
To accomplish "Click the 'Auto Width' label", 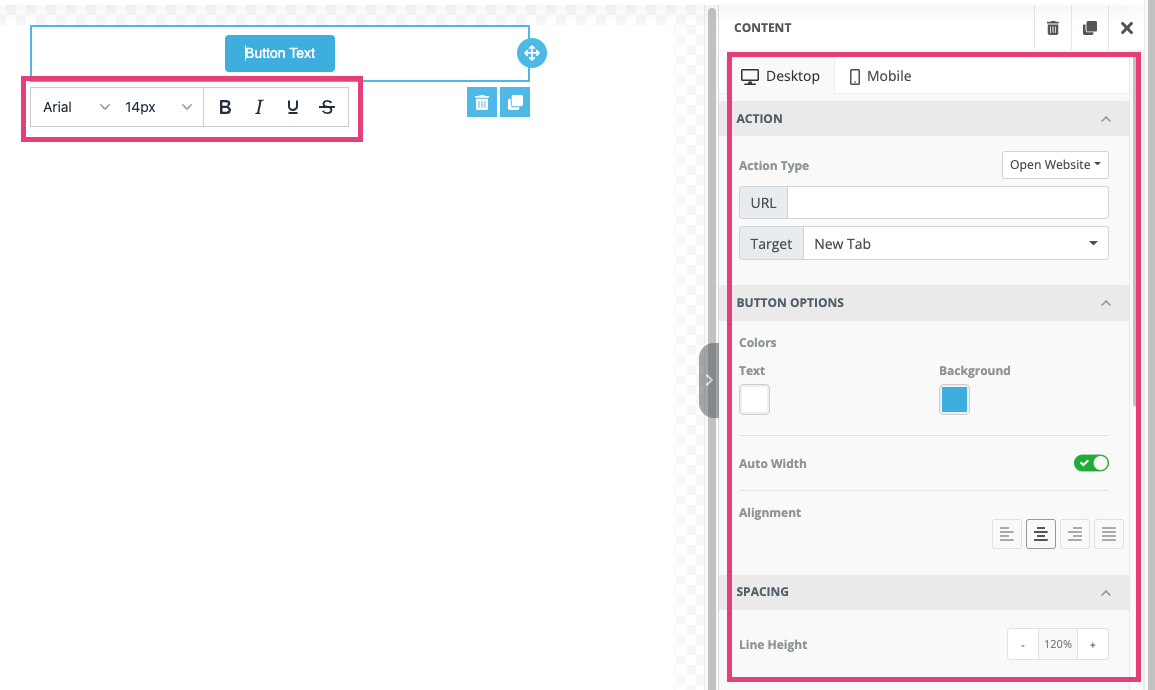I will tap(773, 463).
